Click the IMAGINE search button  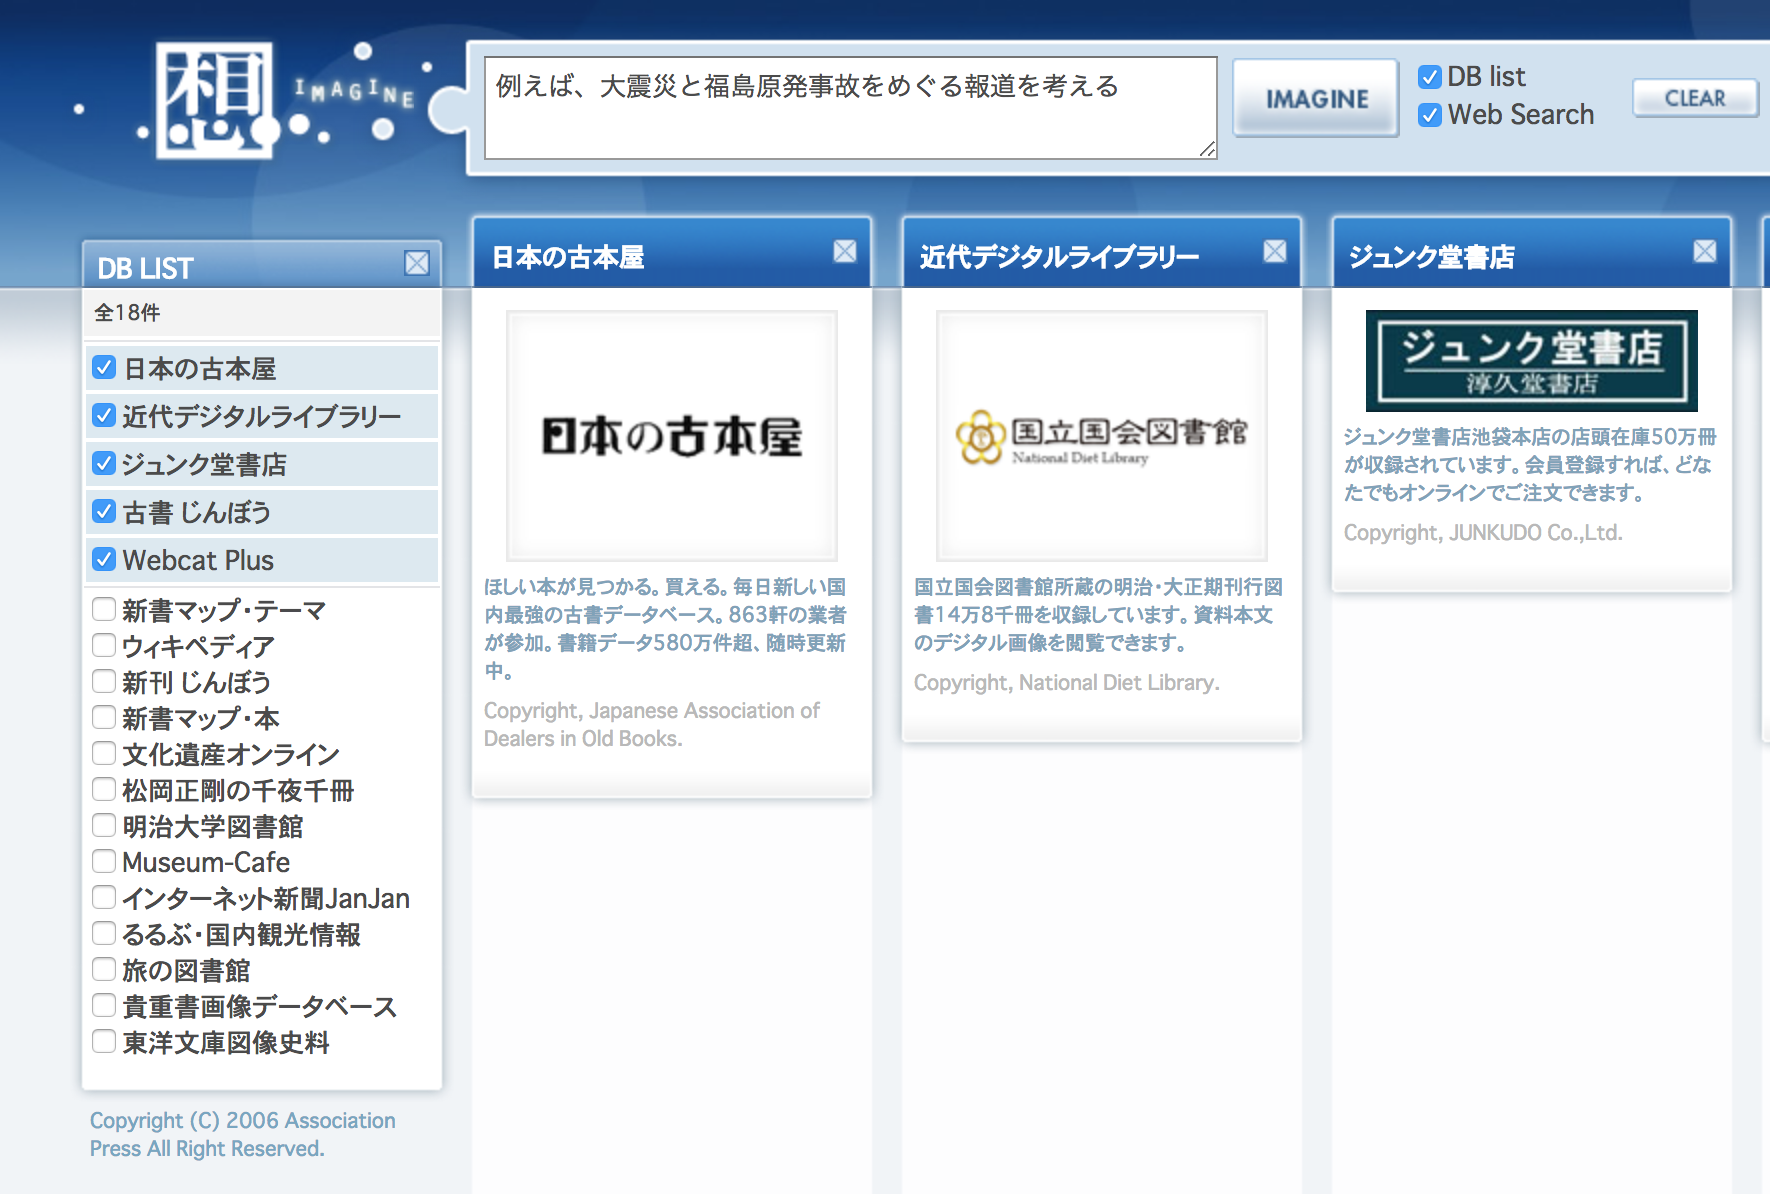(1316, 98)
